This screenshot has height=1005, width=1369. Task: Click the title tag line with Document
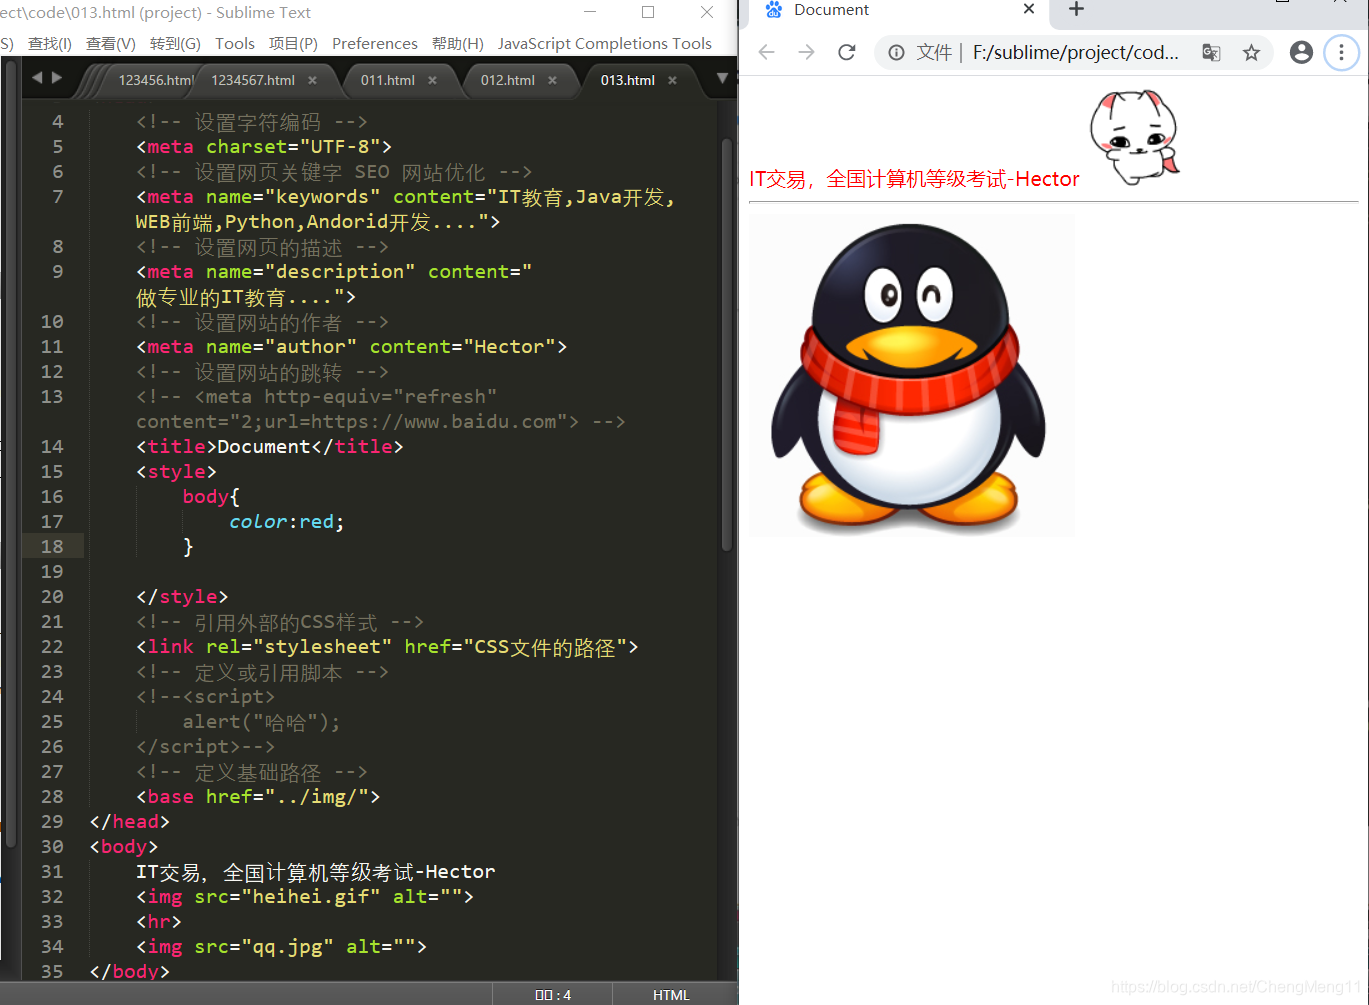tap(270, 447)
